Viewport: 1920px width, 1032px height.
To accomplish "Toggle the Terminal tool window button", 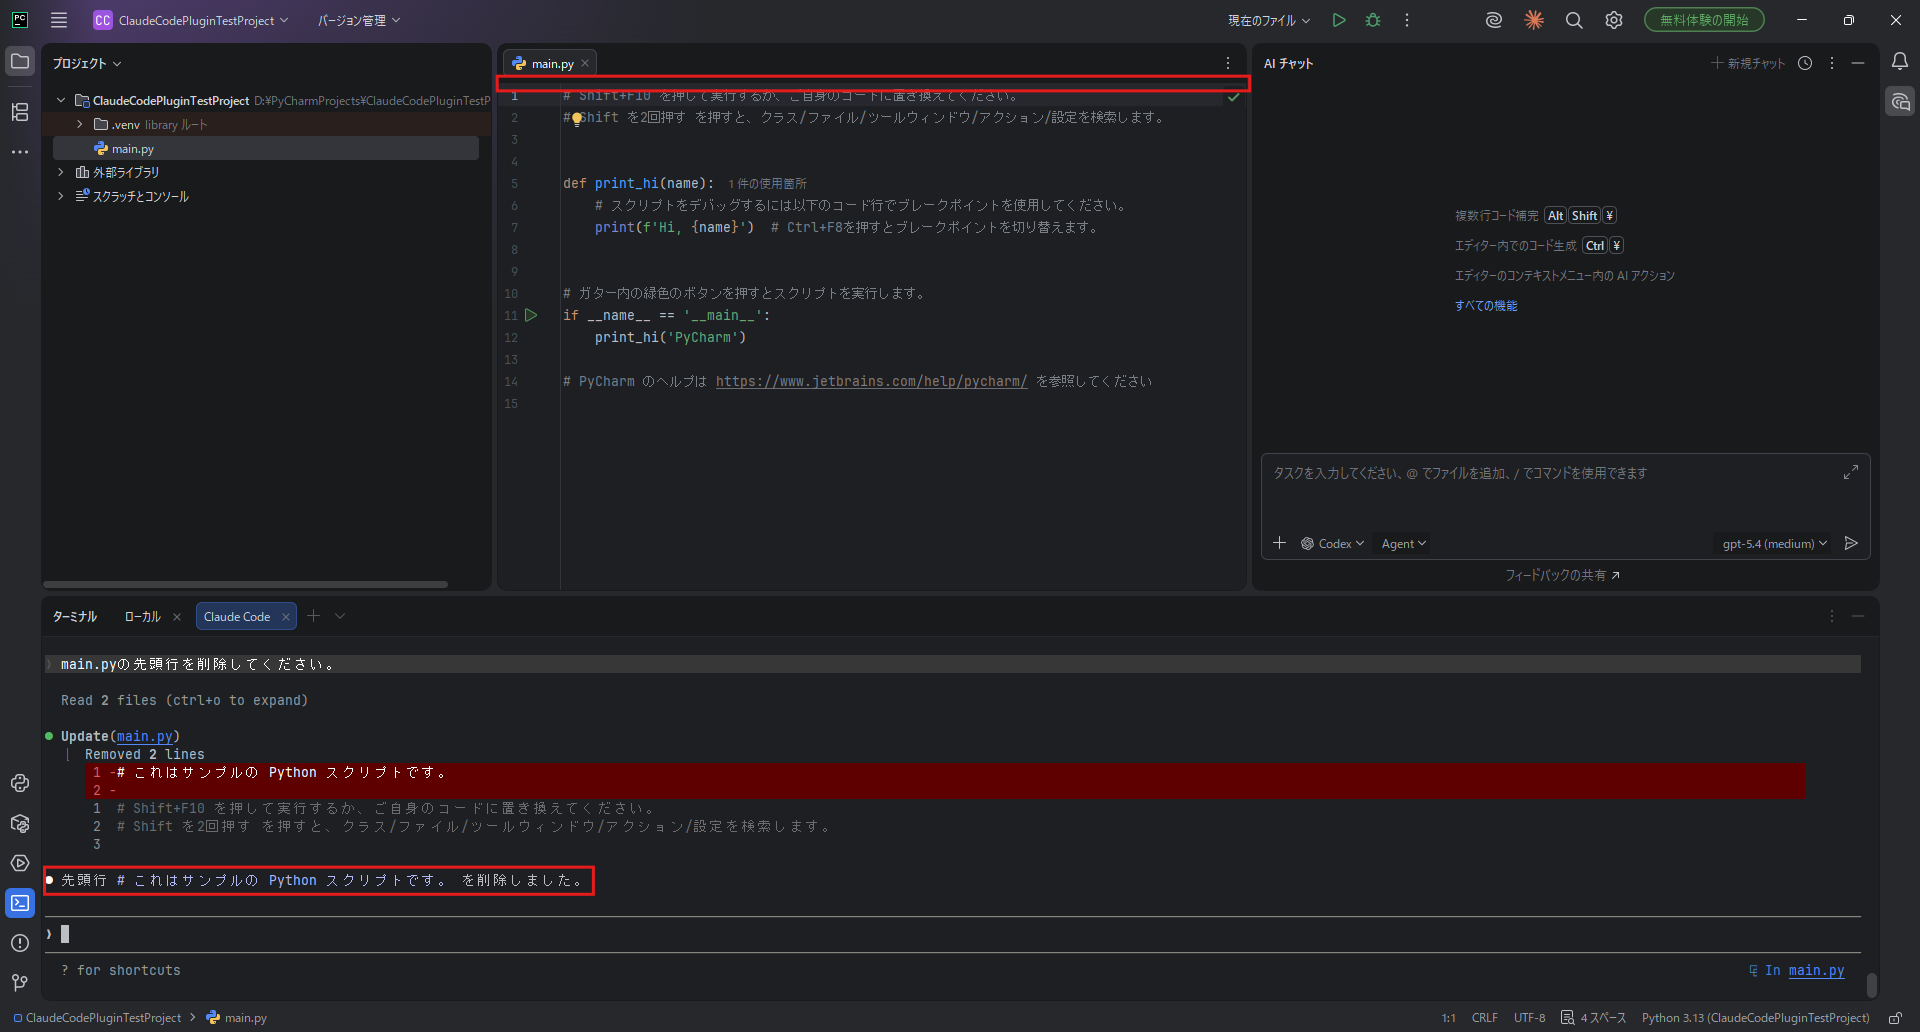I will coord(20,903).
